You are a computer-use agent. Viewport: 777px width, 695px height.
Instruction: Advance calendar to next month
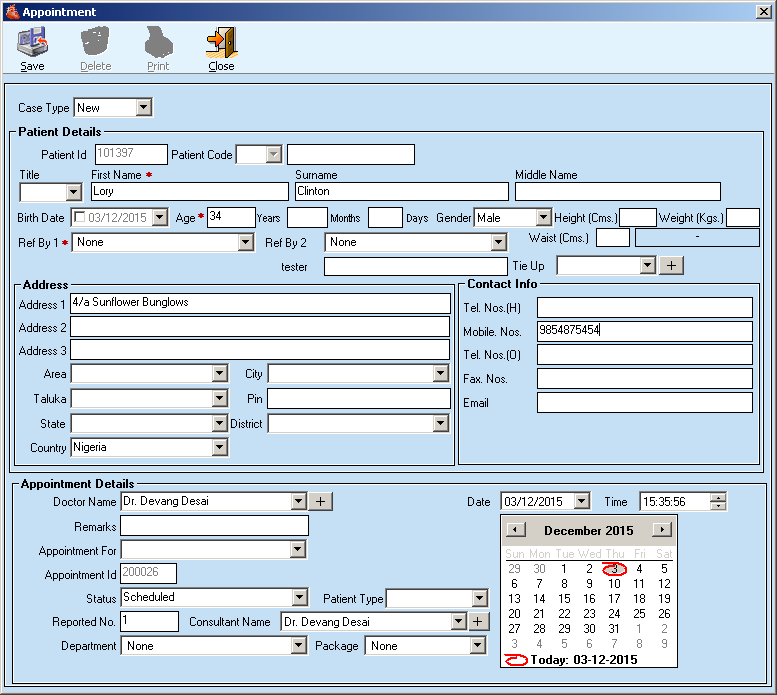tap(661, 530)
